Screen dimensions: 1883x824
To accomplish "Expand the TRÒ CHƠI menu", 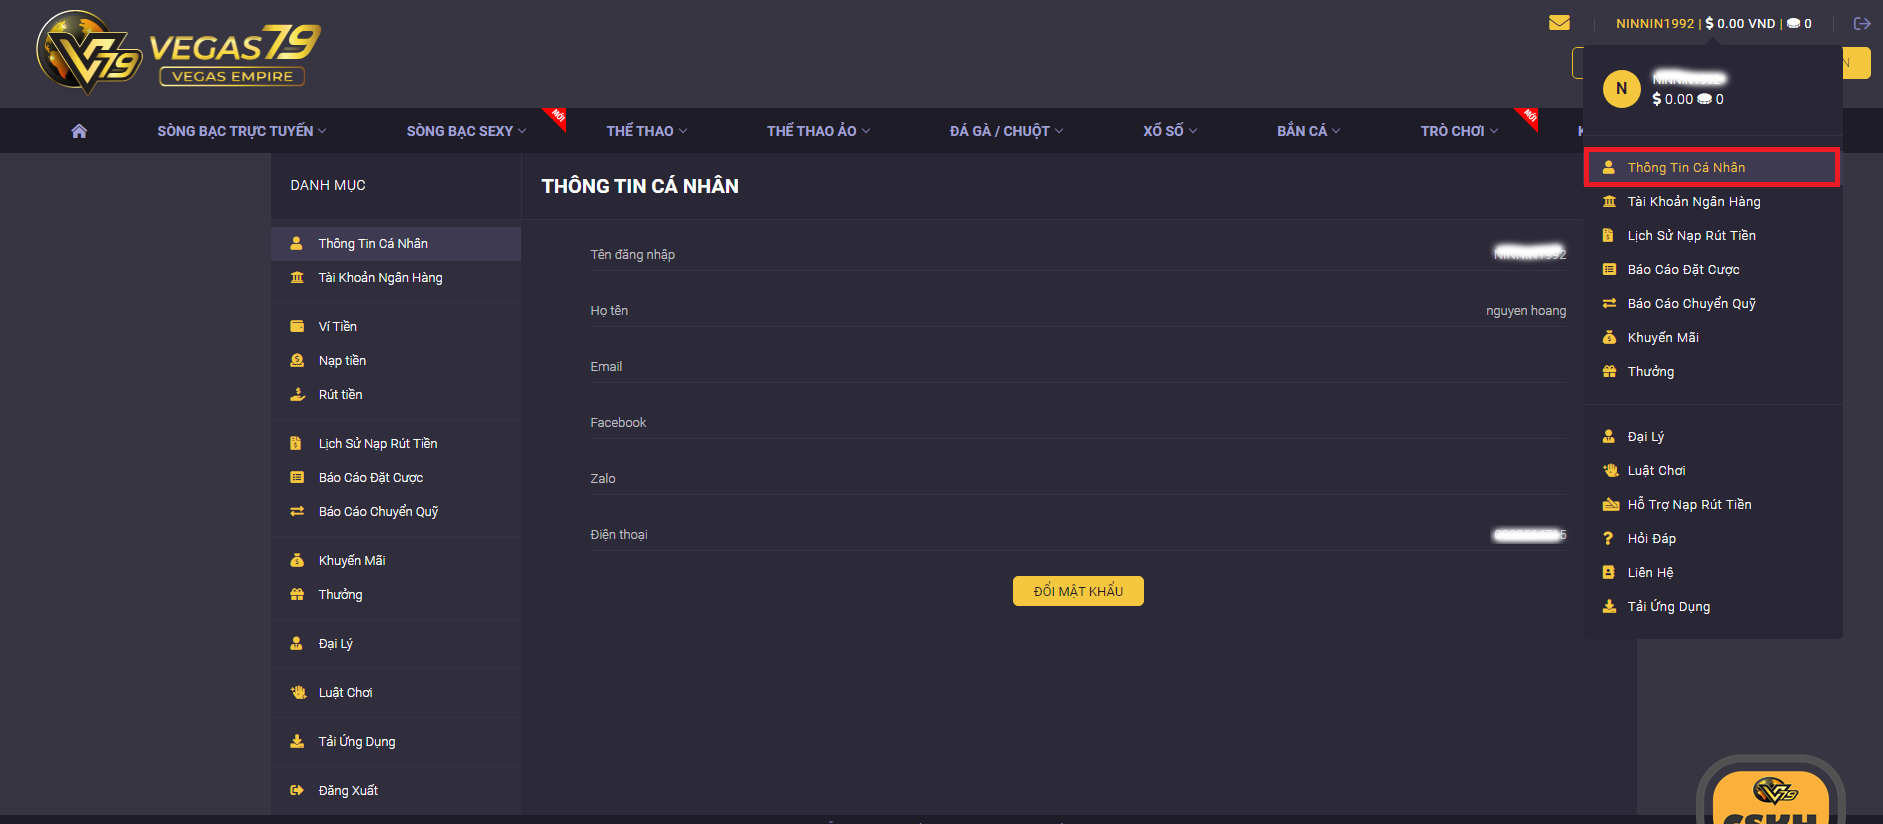I will 1459,131.
